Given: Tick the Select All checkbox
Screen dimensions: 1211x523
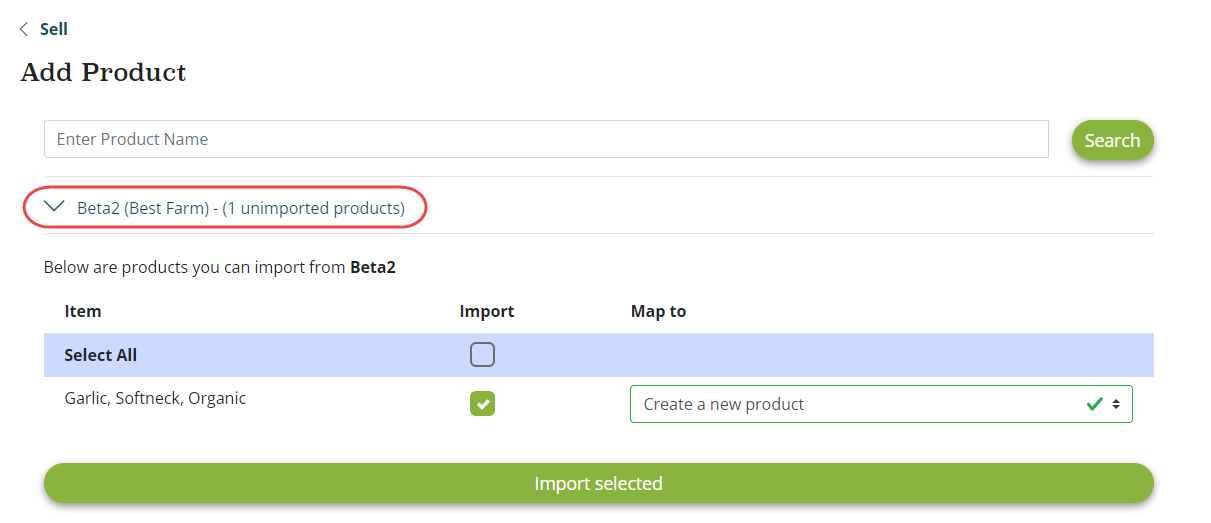Looking at the screenshot, I should click(482, 355).
